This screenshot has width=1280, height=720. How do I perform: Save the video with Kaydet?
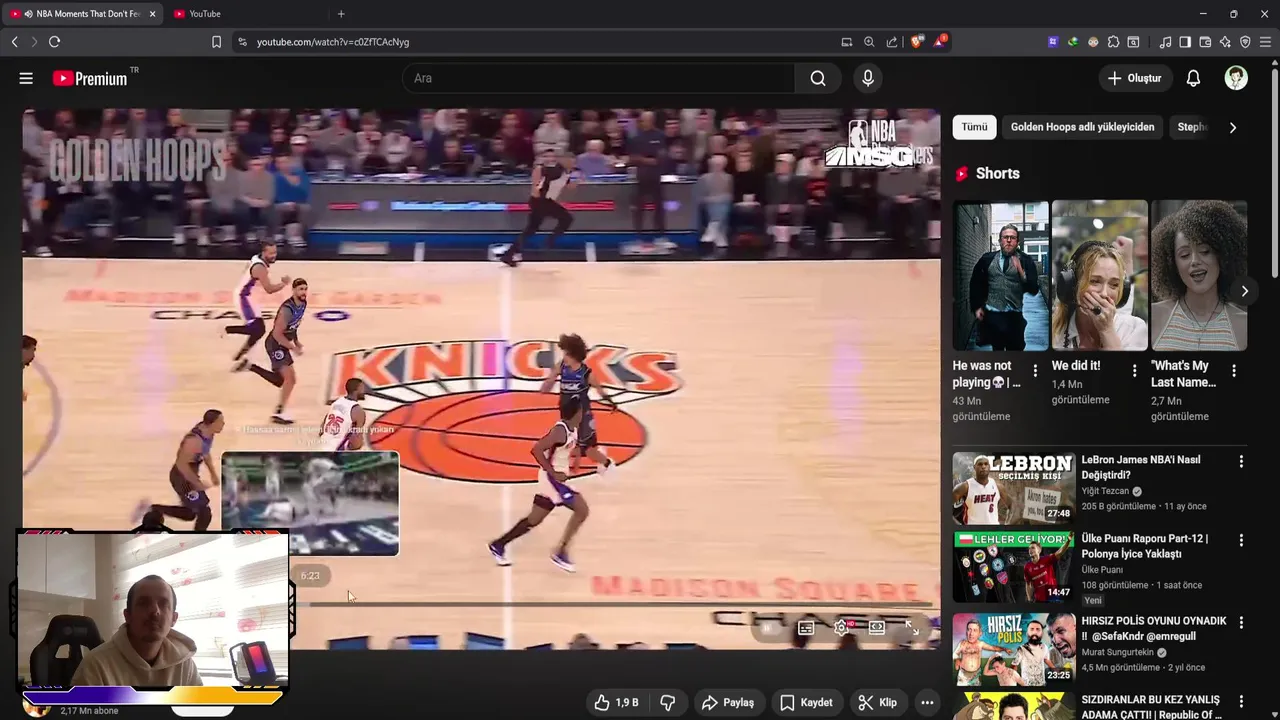[x=806, y=703]
